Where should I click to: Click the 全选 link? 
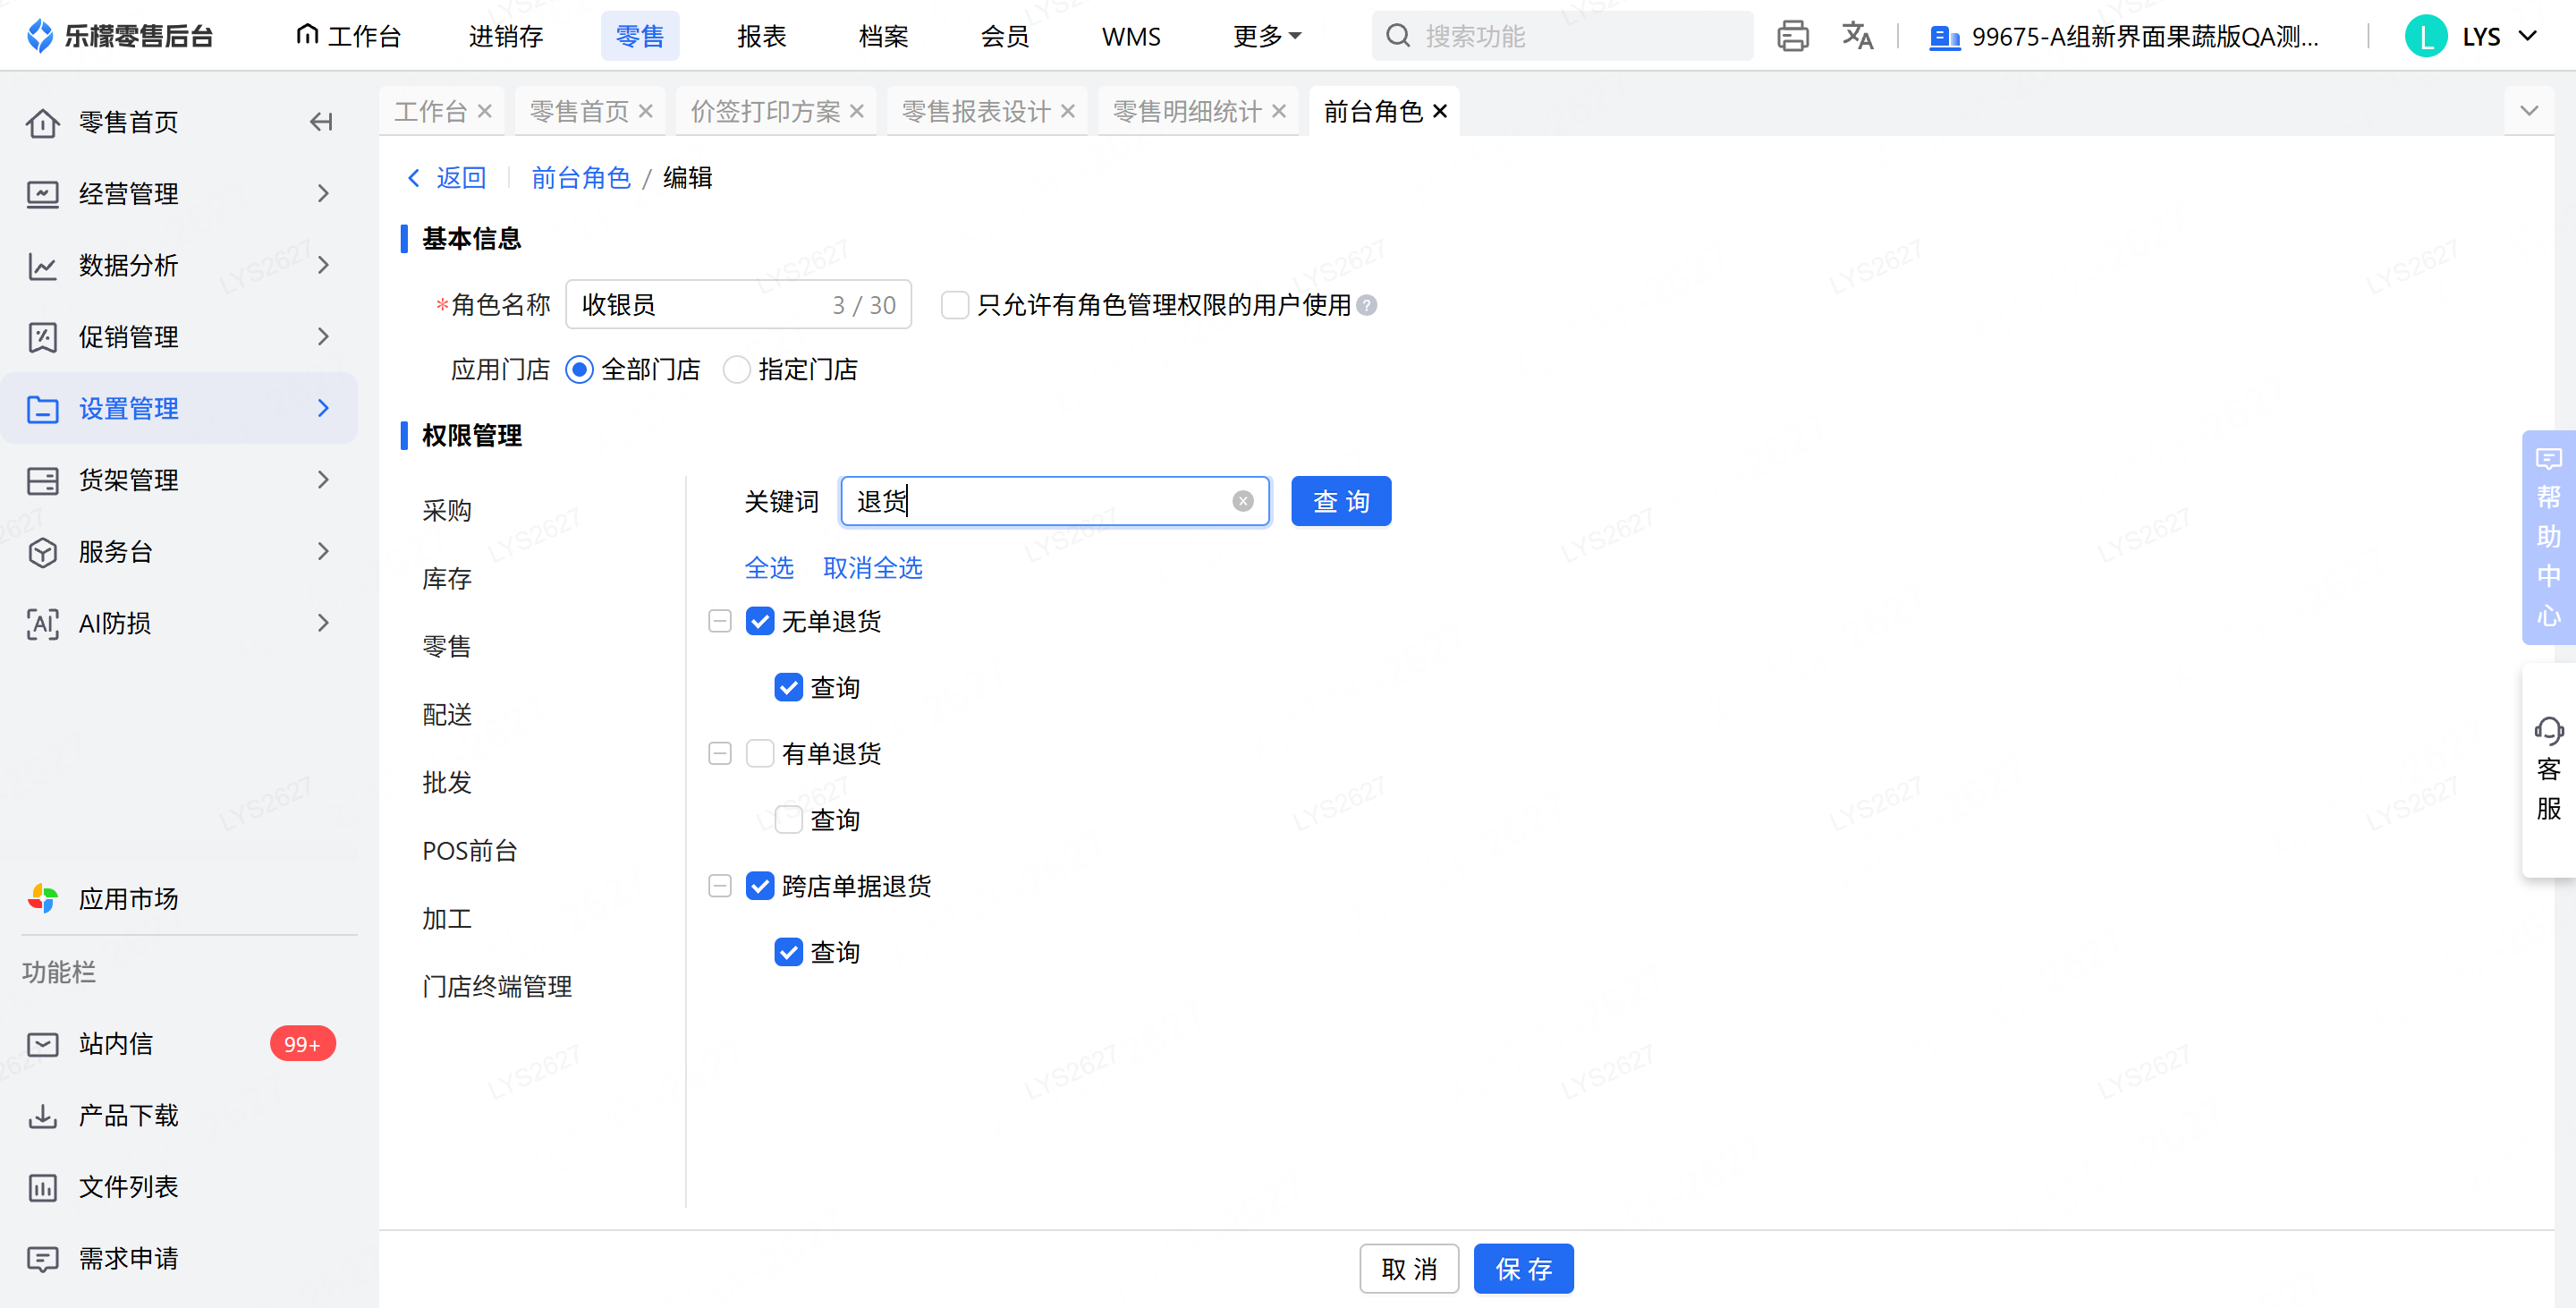point(769,568)
